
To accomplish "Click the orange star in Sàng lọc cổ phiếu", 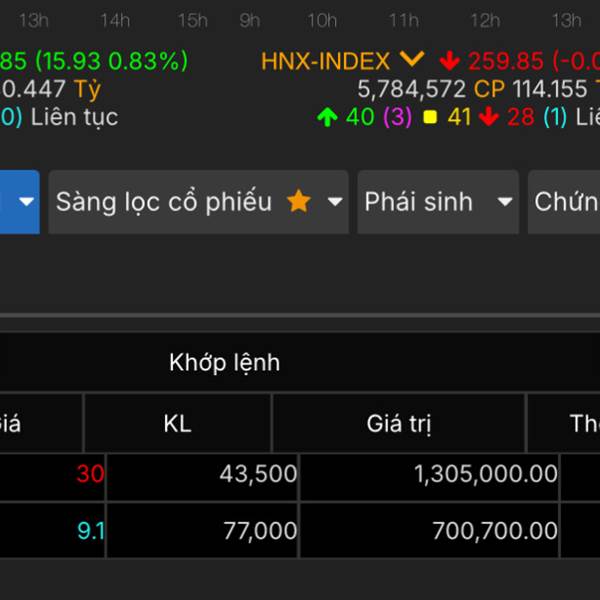I will point(298,202).
